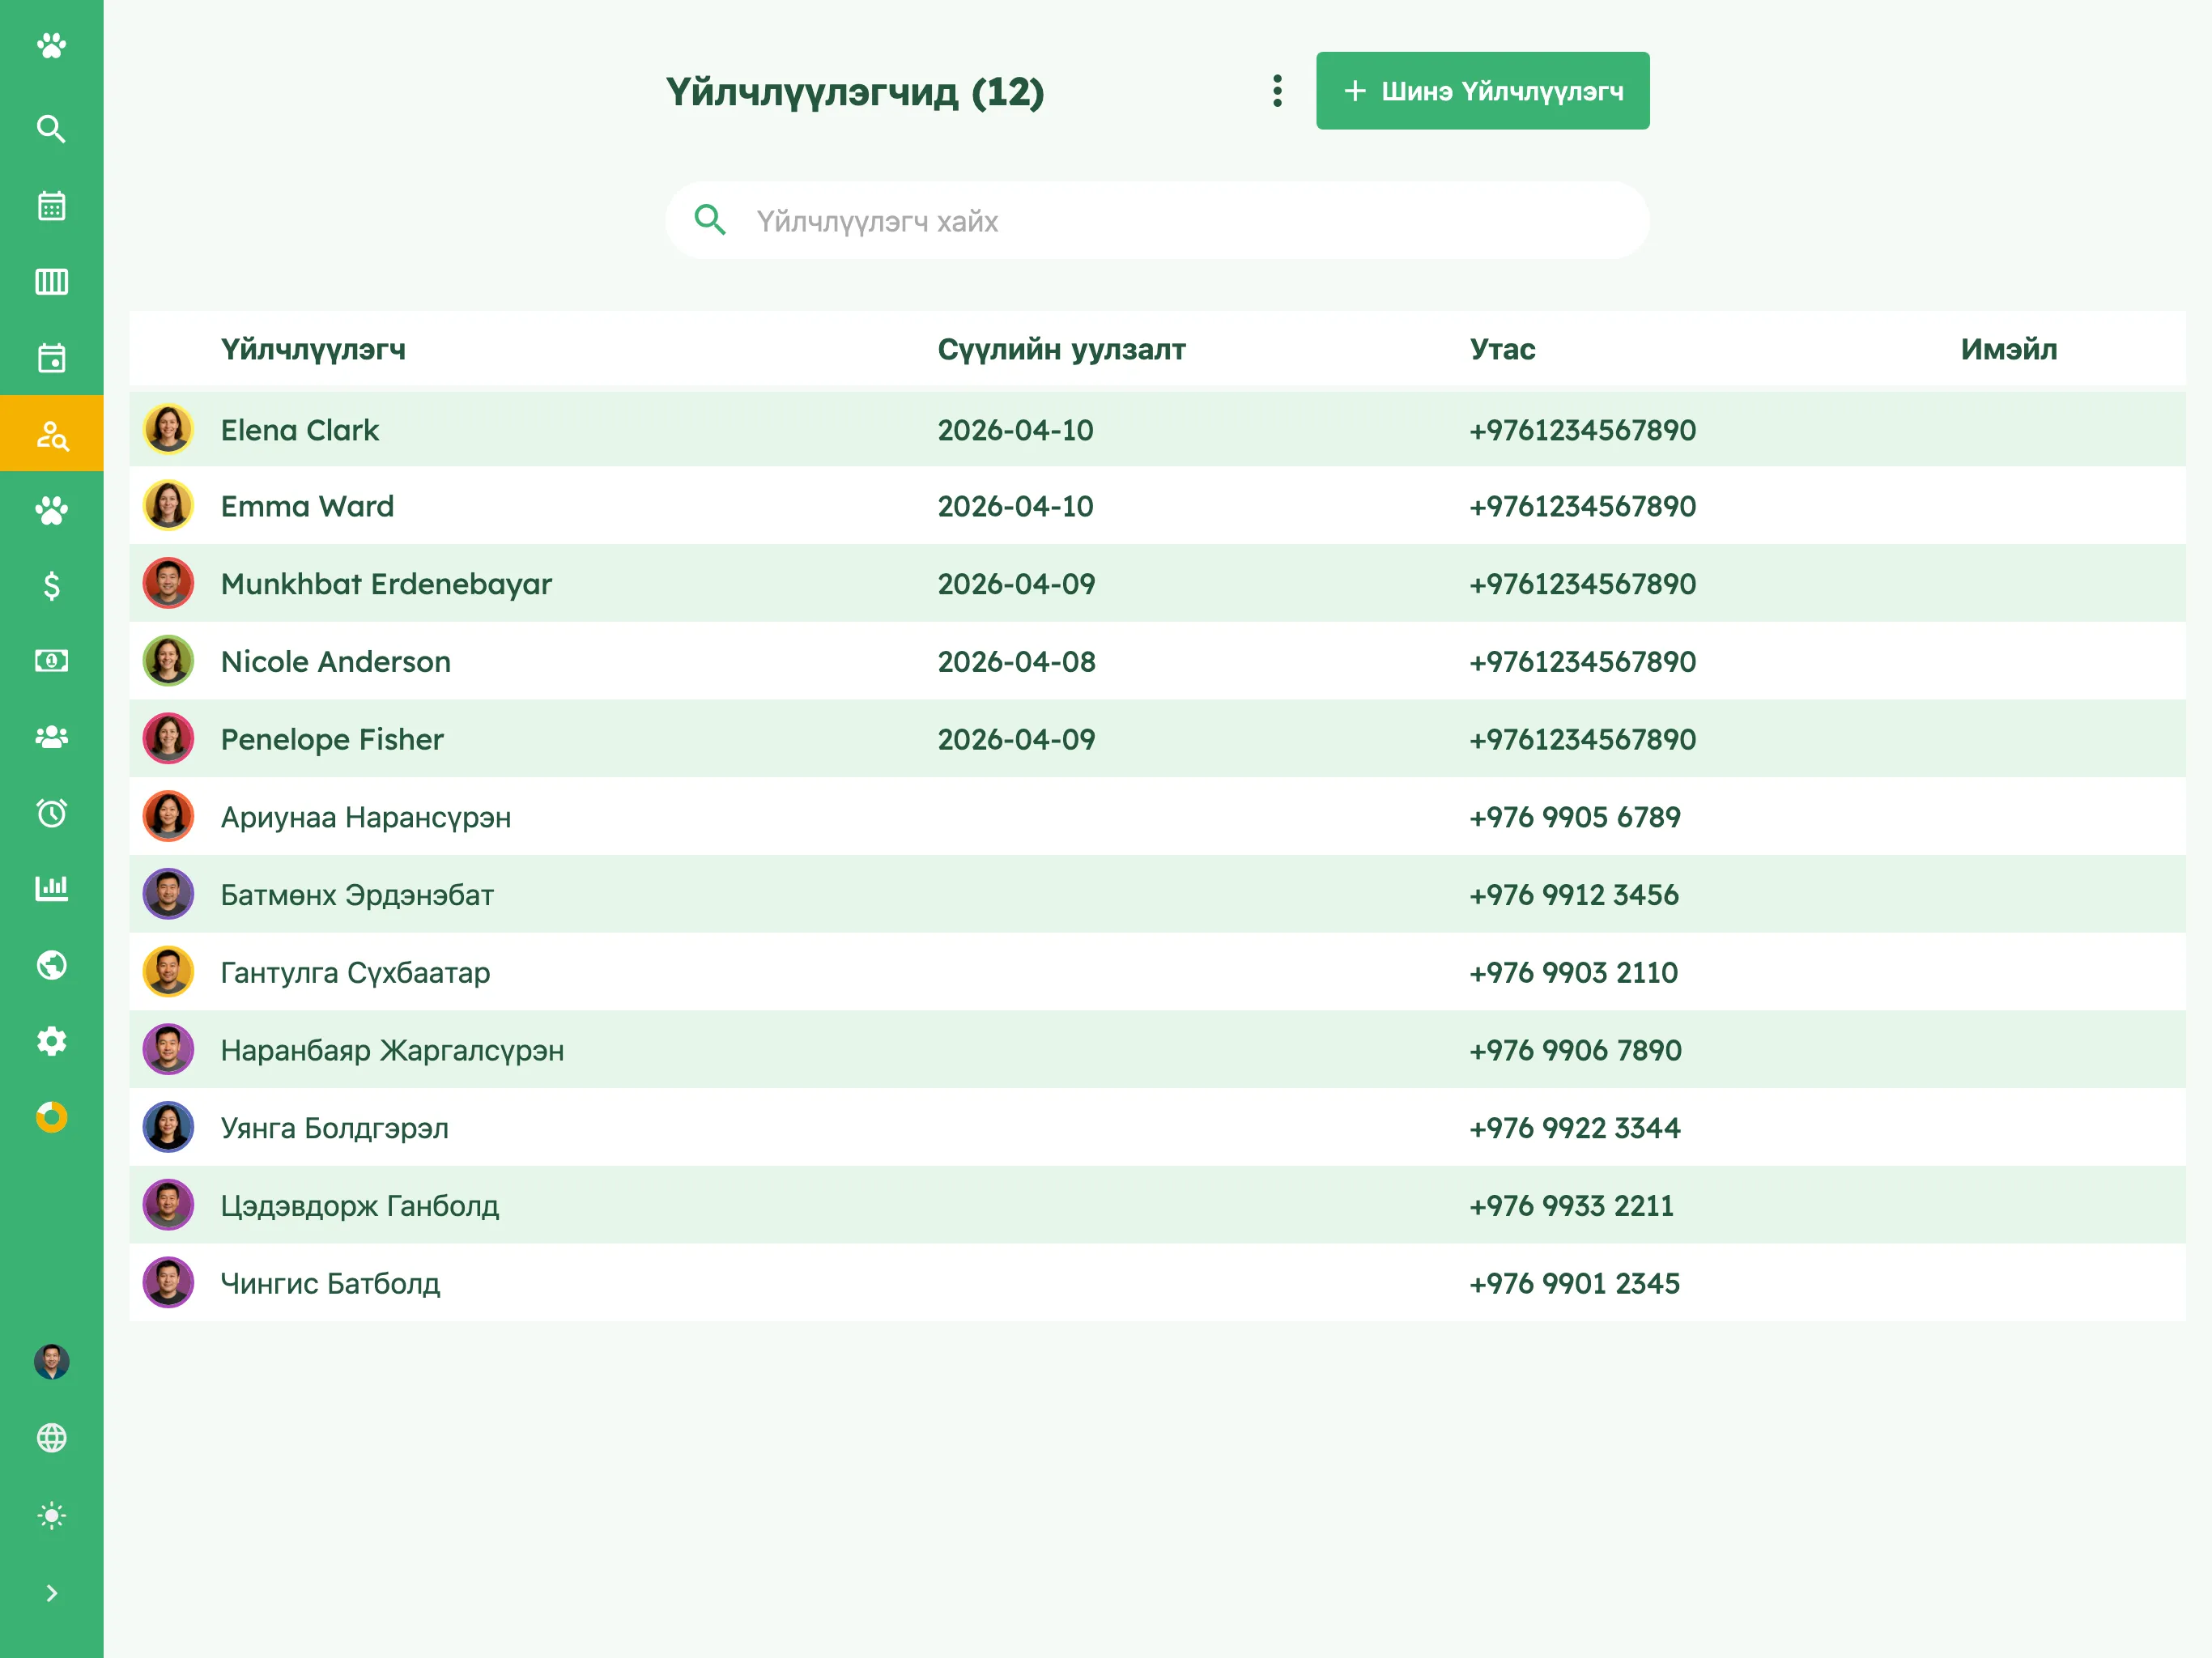Open the three-dot options menu

(x=1277, y=91)
